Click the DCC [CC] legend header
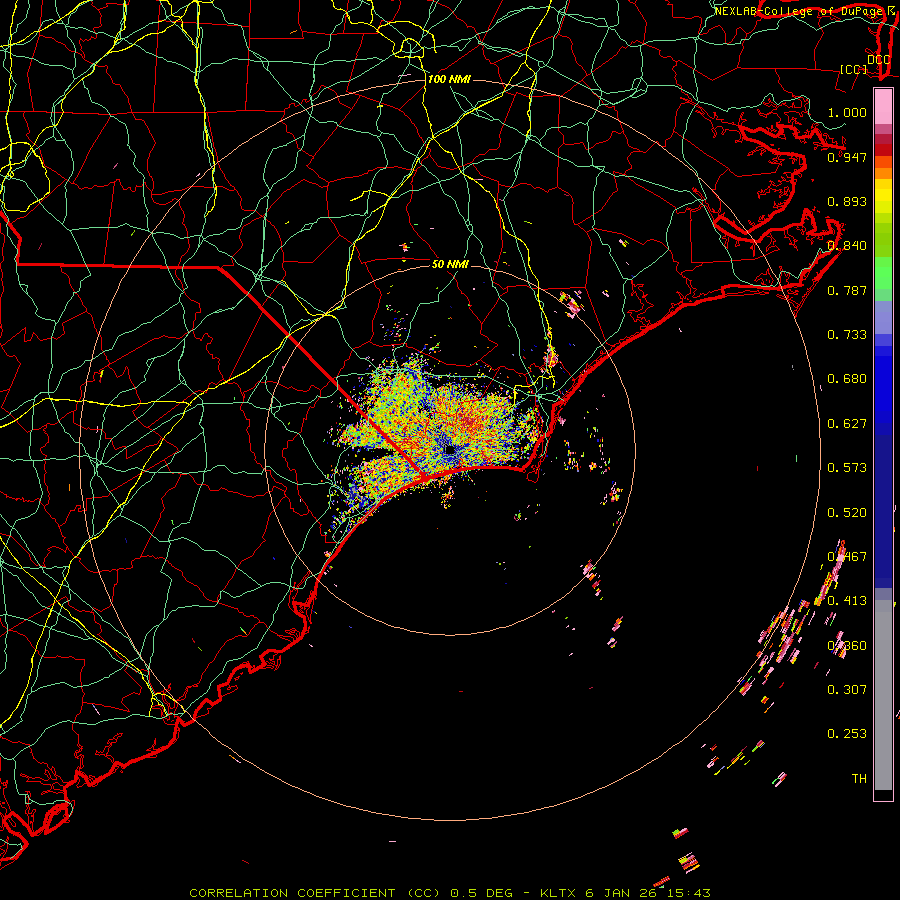 [864, 64]
